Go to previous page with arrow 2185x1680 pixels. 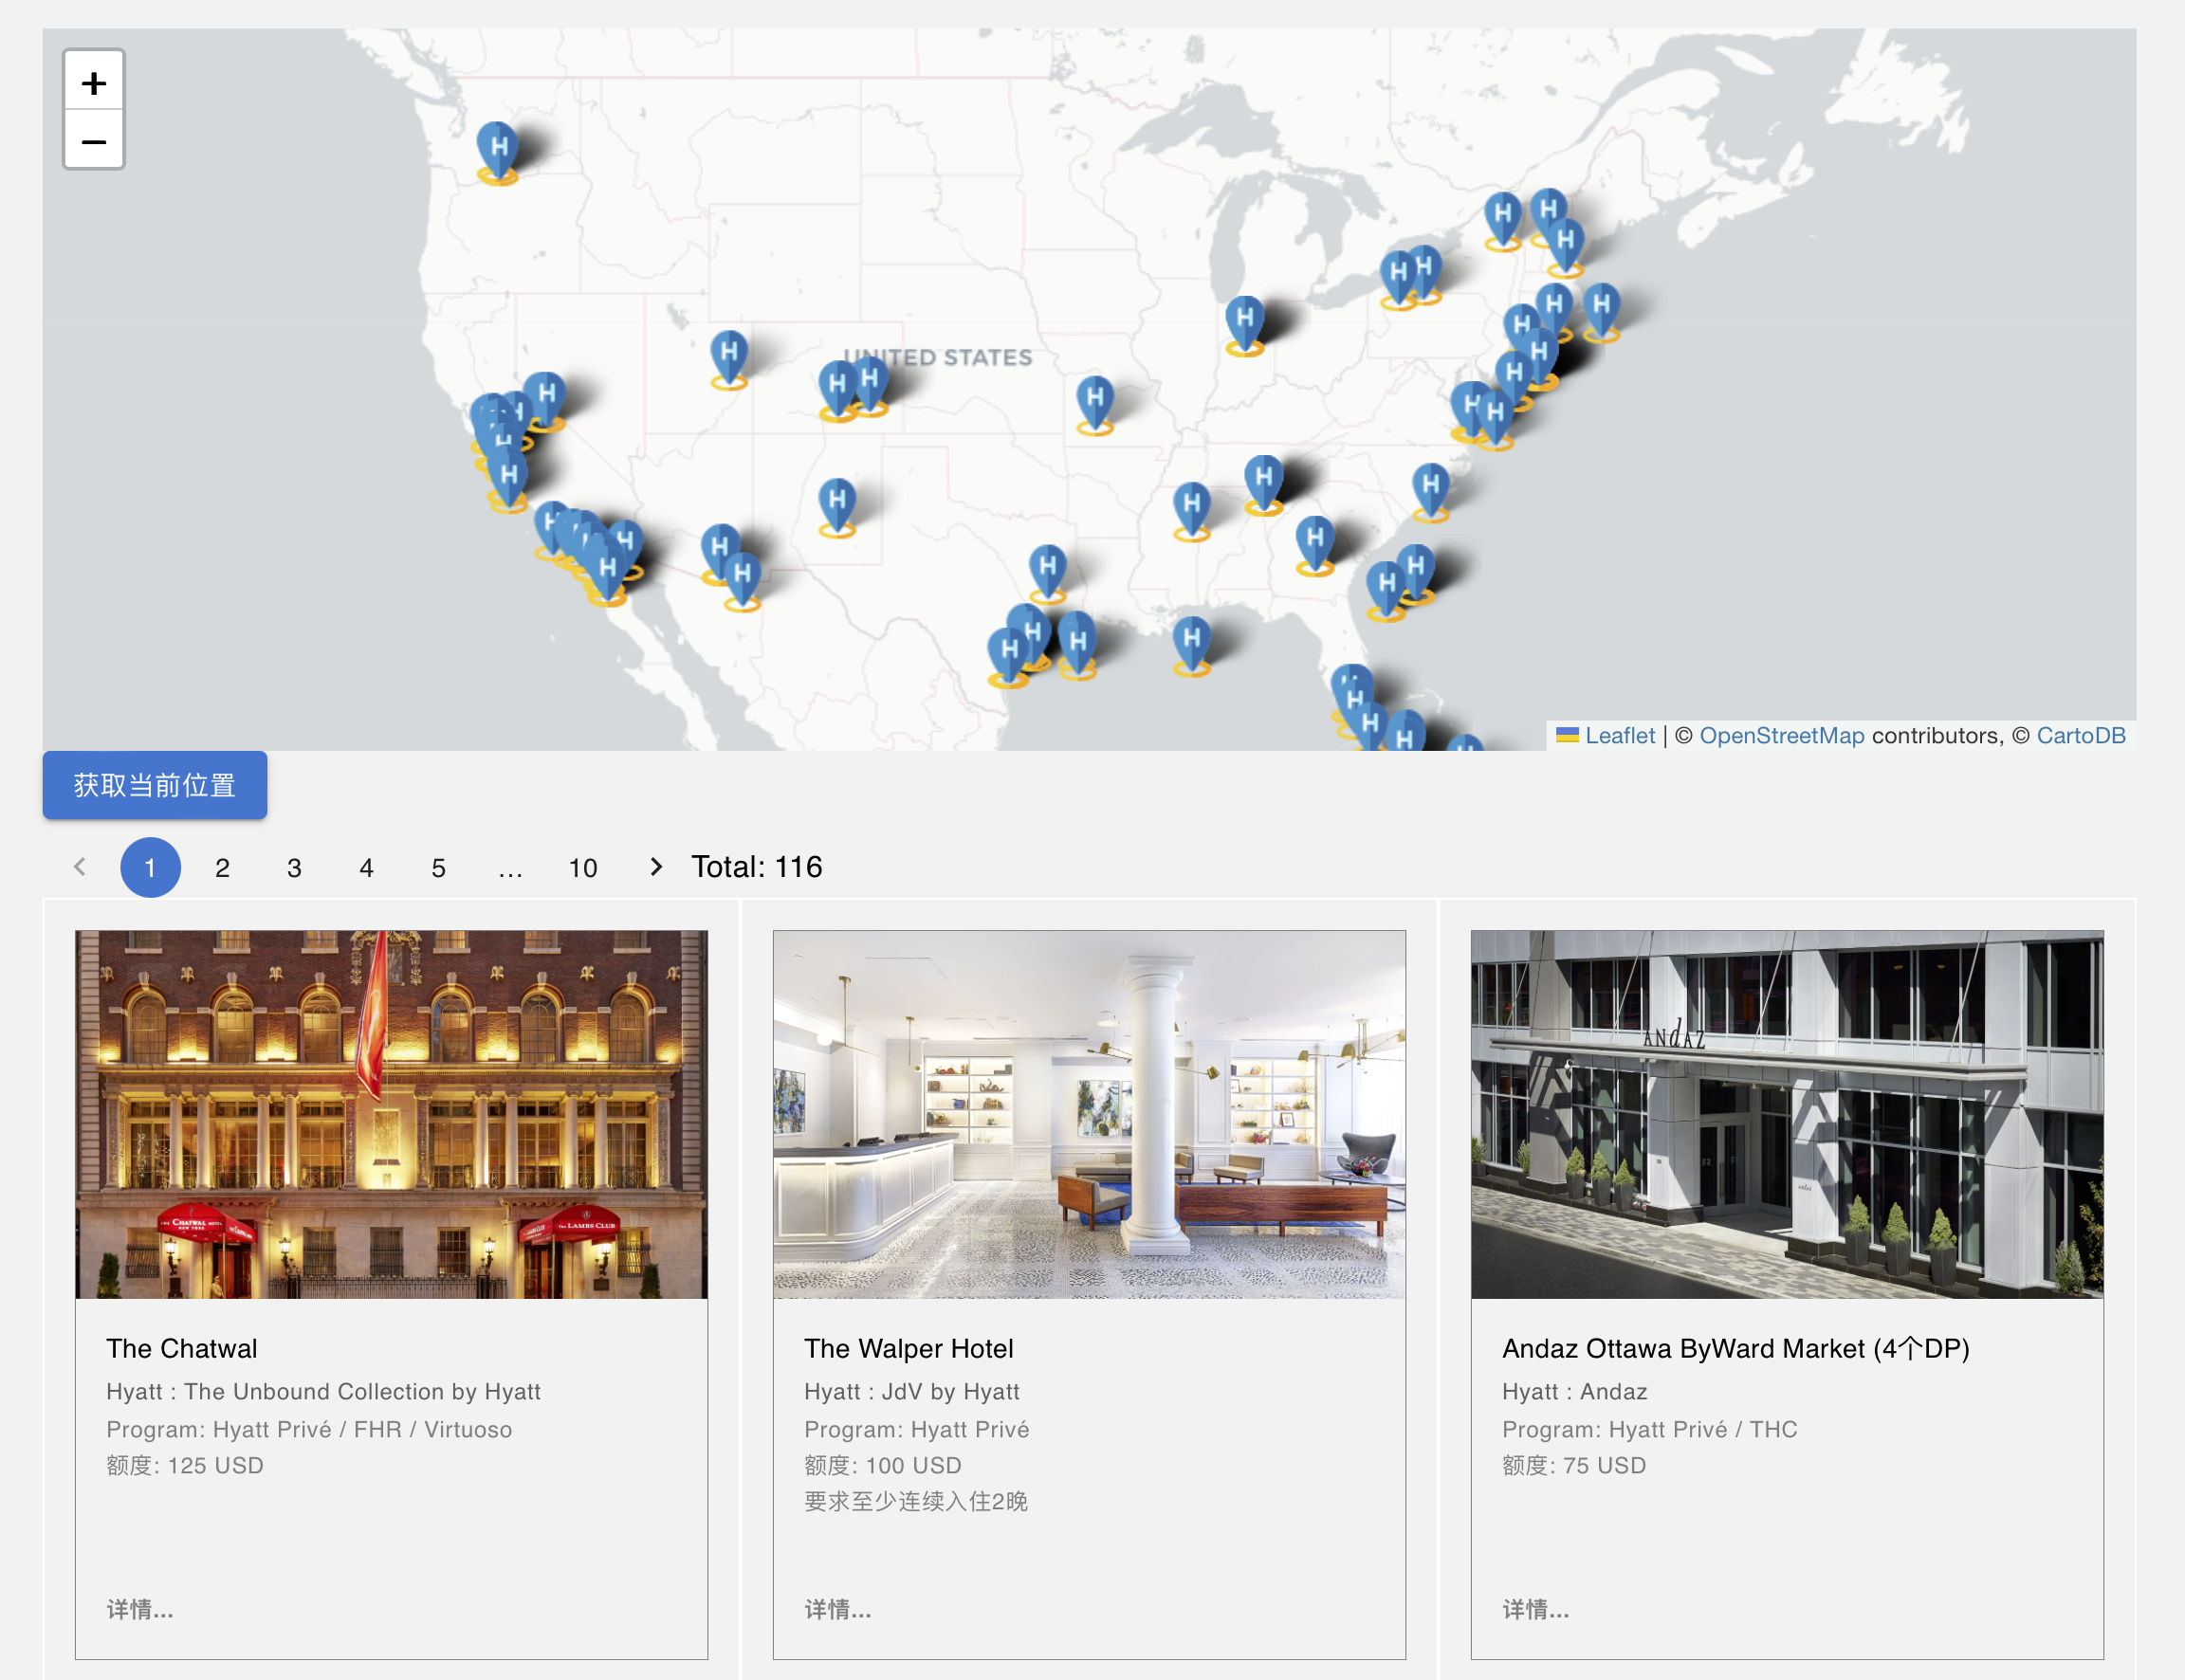click(80, 867)
